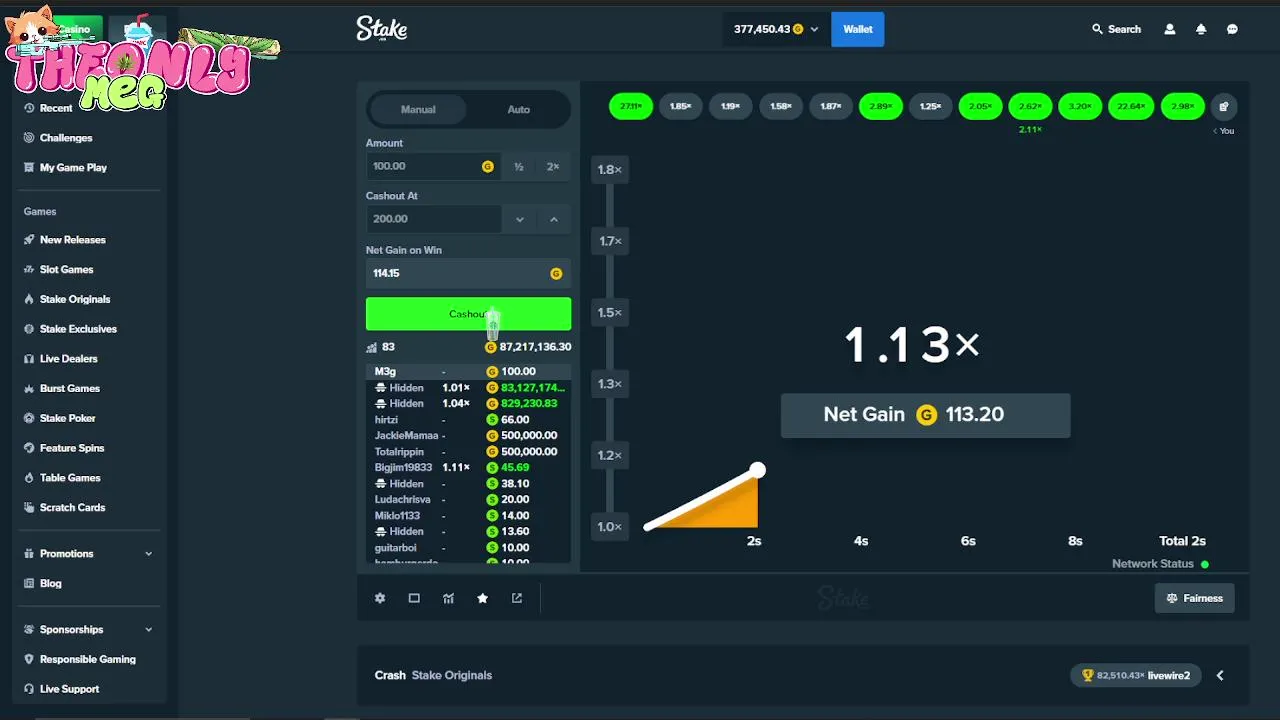Open the chat bubble icon
Viewport: 1280px width, 720px height.
click(x=1232, y=29)
